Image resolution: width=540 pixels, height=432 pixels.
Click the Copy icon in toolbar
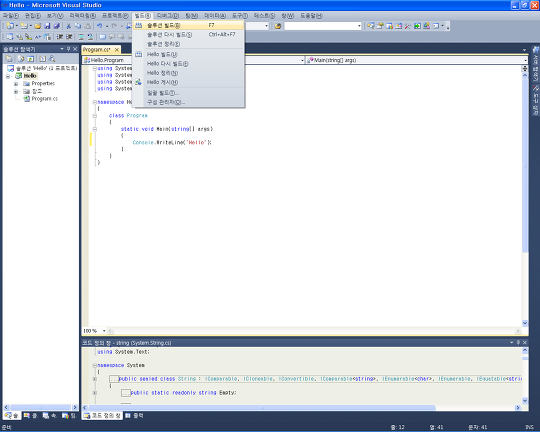(x=78, y=26)
